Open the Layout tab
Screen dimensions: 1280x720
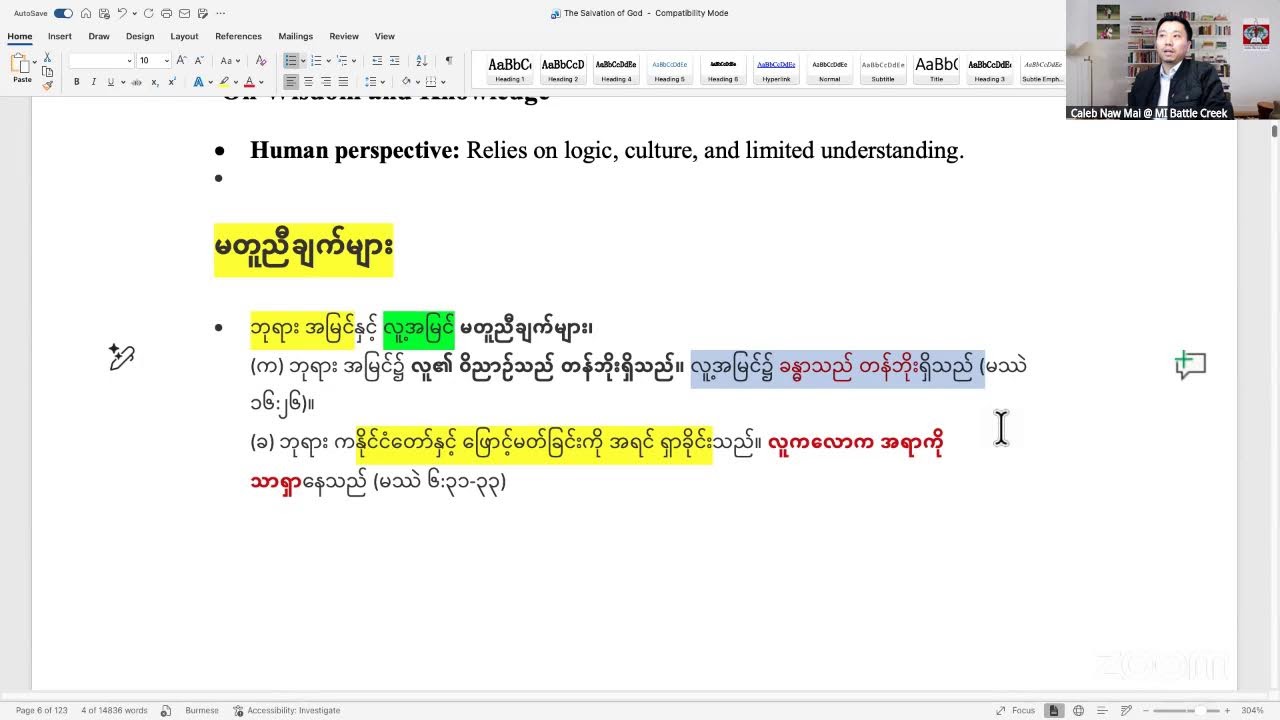pos(184,36)
